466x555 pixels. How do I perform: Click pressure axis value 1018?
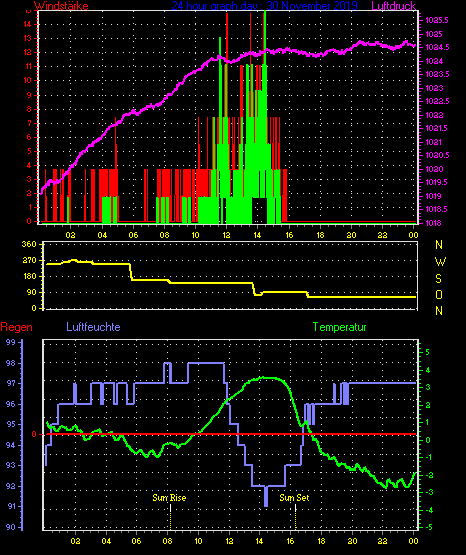coord(433,223)
